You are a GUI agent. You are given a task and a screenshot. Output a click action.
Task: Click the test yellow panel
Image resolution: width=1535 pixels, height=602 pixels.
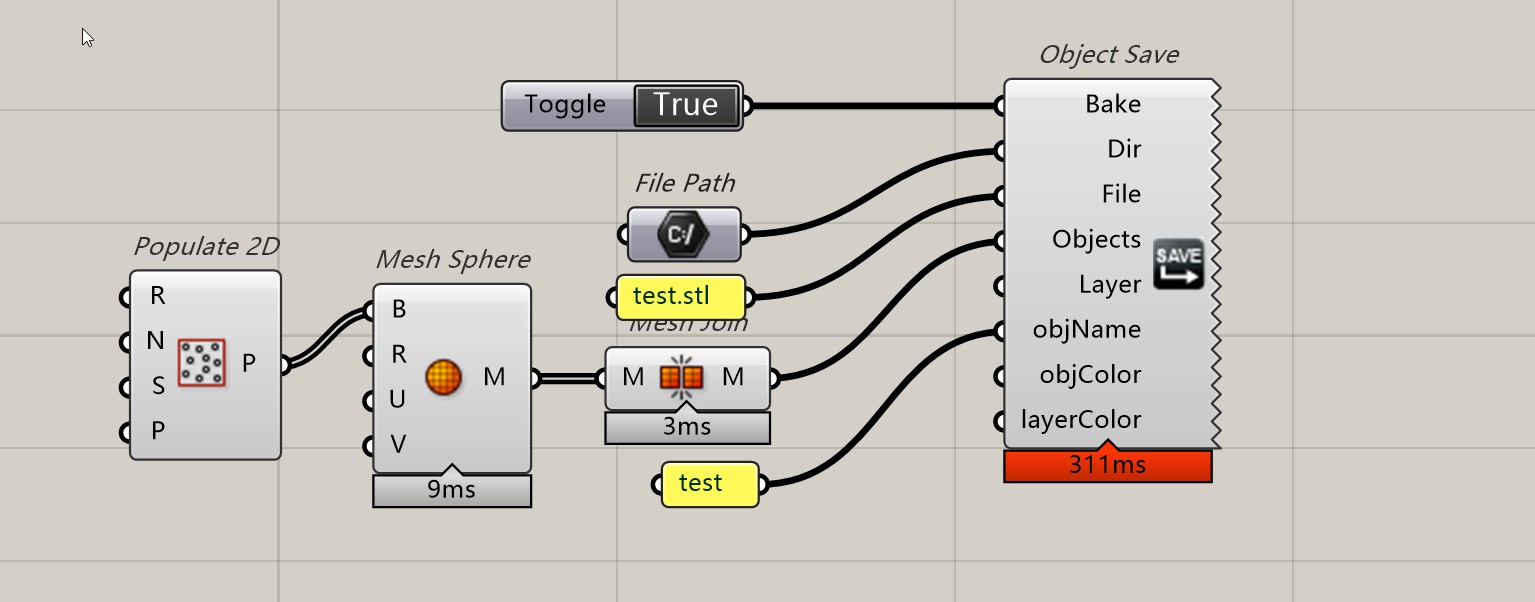pyautogui.click(x=710, y=484)
